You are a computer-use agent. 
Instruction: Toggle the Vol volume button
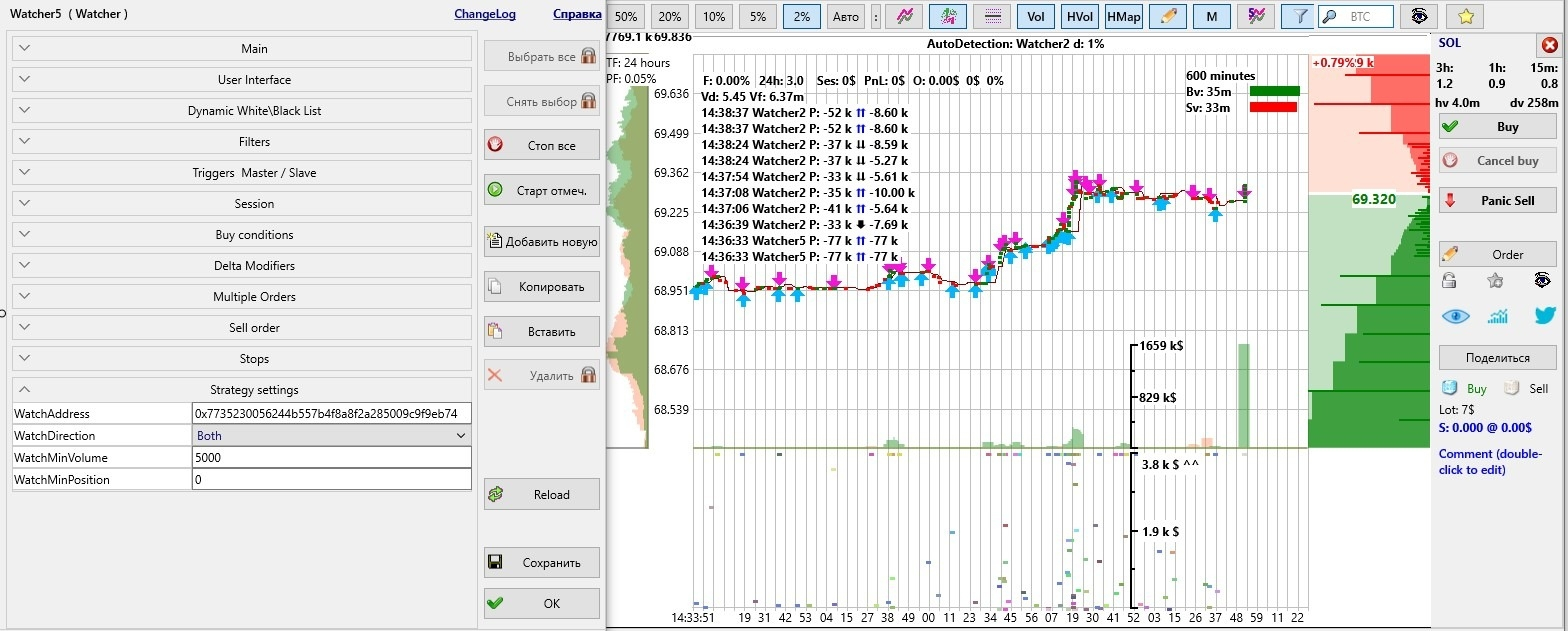pyautogui.click(x=1036, y=16)
